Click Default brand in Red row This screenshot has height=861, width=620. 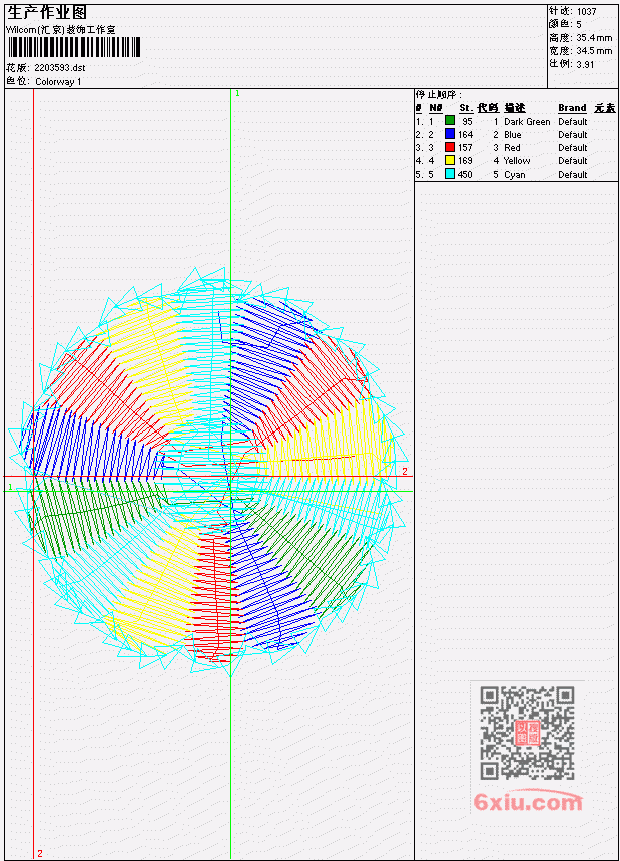pyautogui.click(x=573, y=148)
